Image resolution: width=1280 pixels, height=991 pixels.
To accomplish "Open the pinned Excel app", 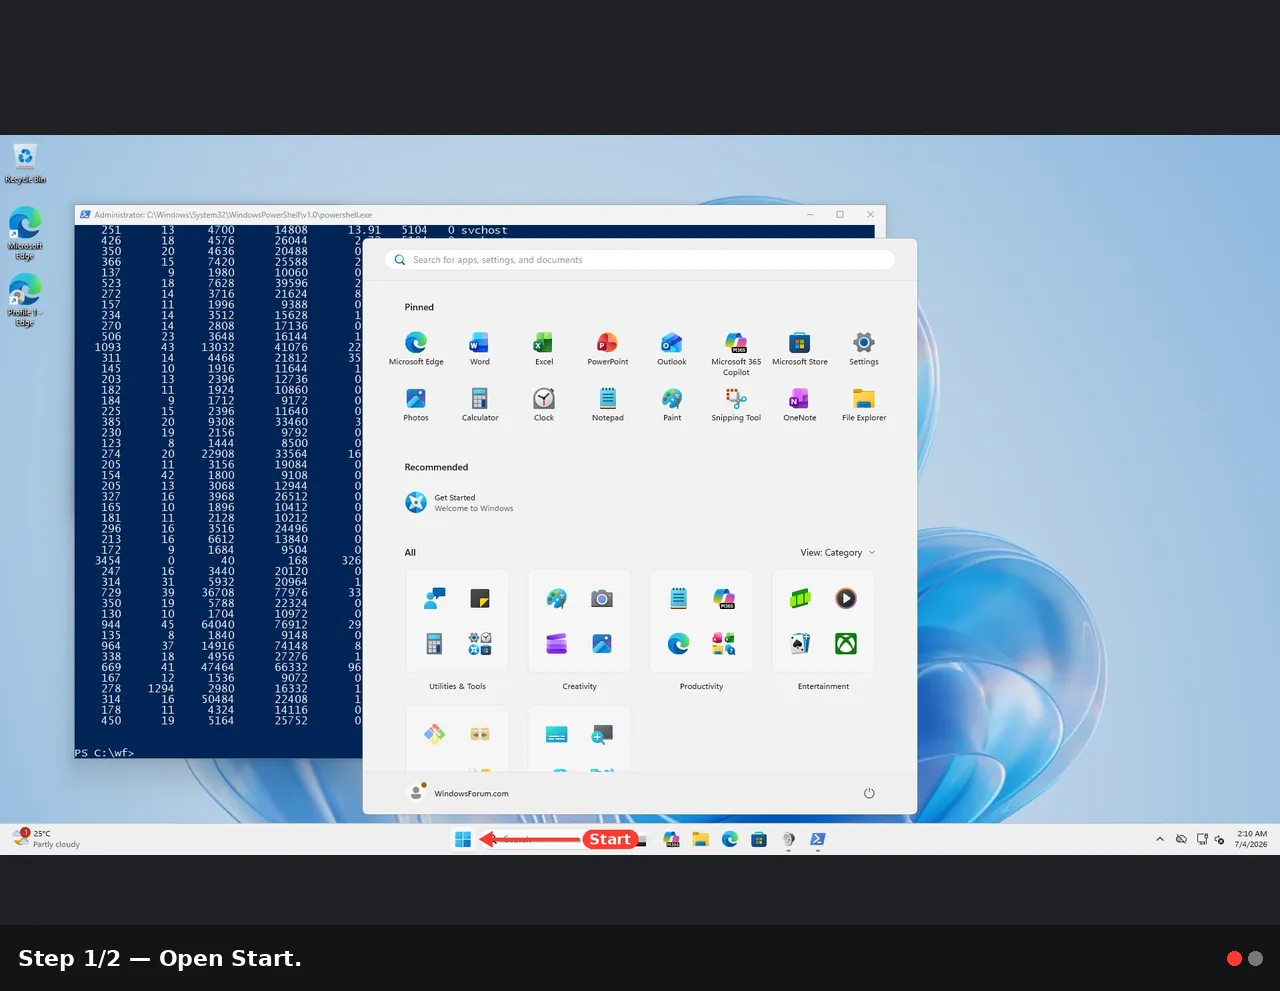I will [x=544, y=349].
